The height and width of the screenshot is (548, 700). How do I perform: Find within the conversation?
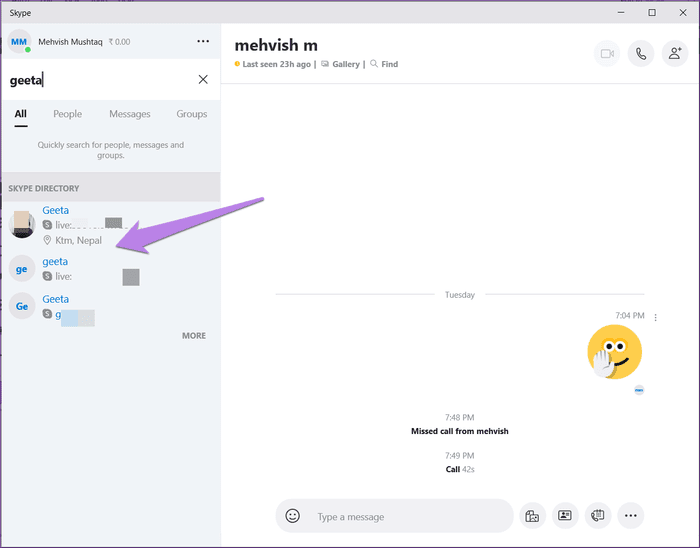pos(384,64)
